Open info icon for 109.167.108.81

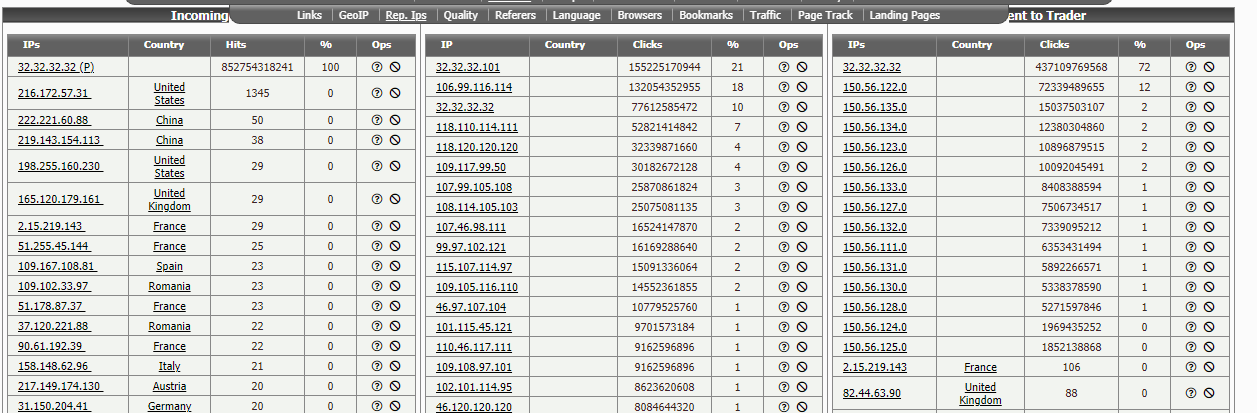pyautogui.click(x=377, y=267)
